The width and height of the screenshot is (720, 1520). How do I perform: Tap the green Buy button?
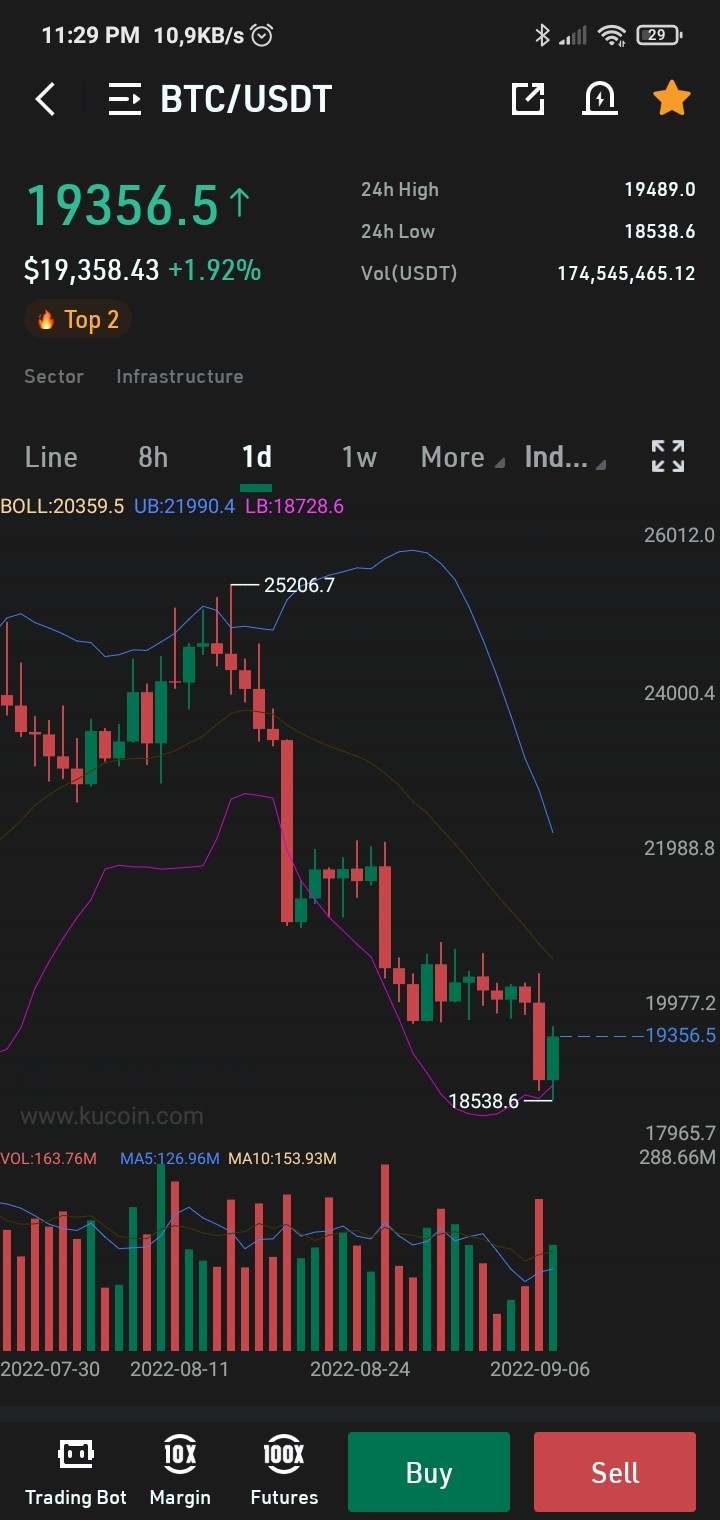coord(429,1472)
